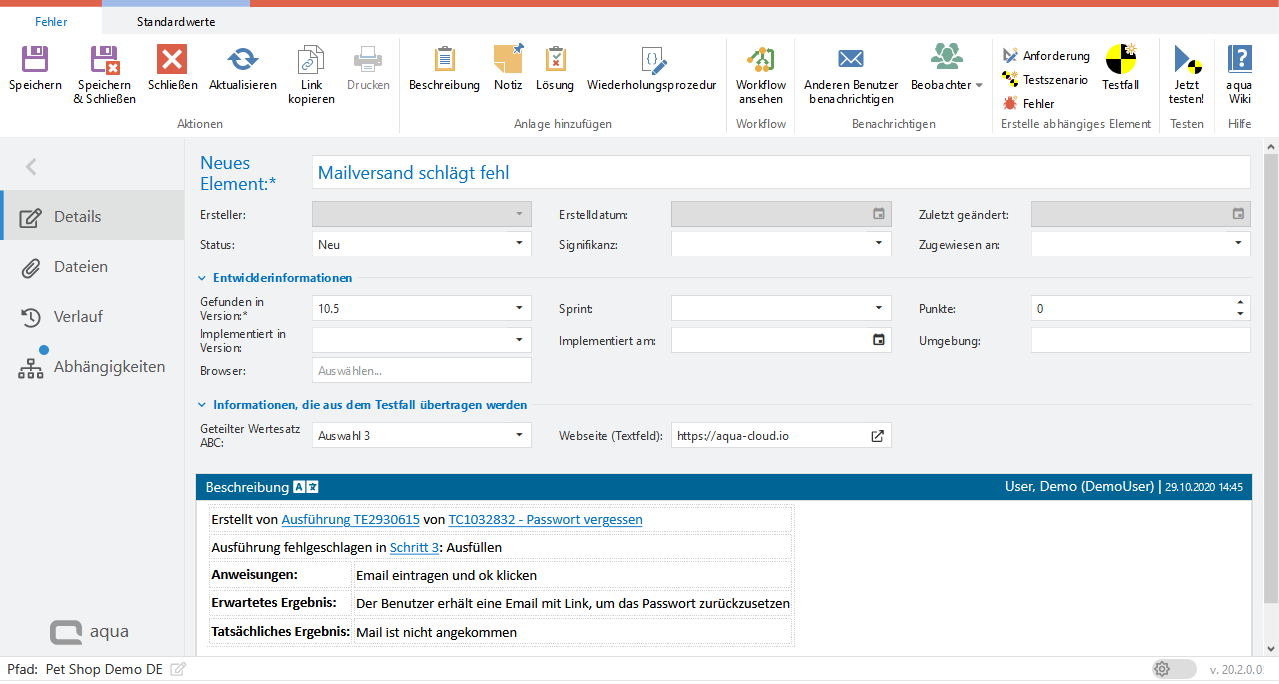Screen dimensions: 1279x684
Task: Open the Status dropdown
Action: [x=519, y=242]
